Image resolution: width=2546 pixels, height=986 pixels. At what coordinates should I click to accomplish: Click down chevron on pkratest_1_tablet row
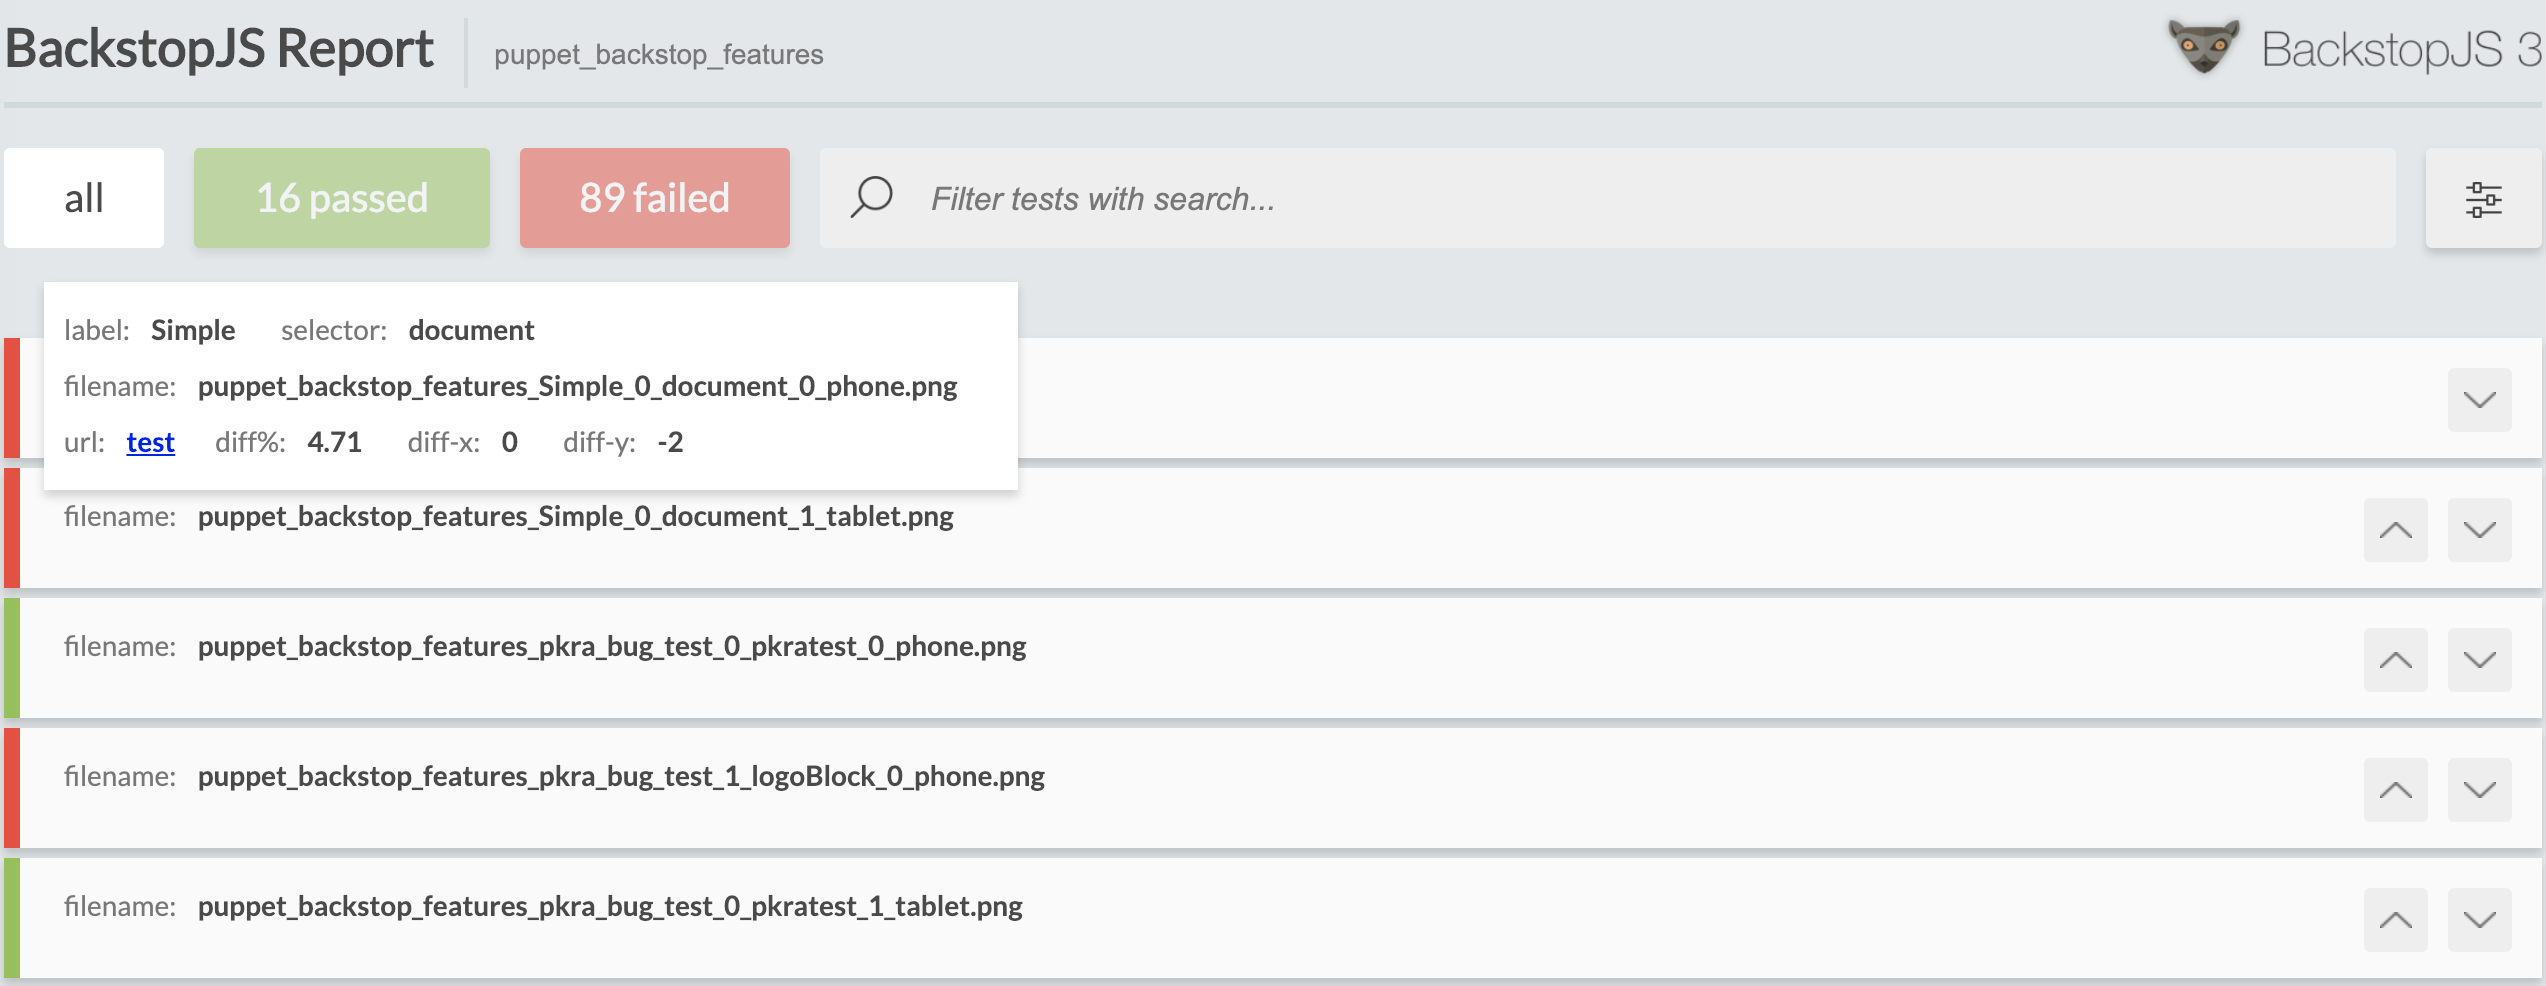click(x=2479, y=920)
